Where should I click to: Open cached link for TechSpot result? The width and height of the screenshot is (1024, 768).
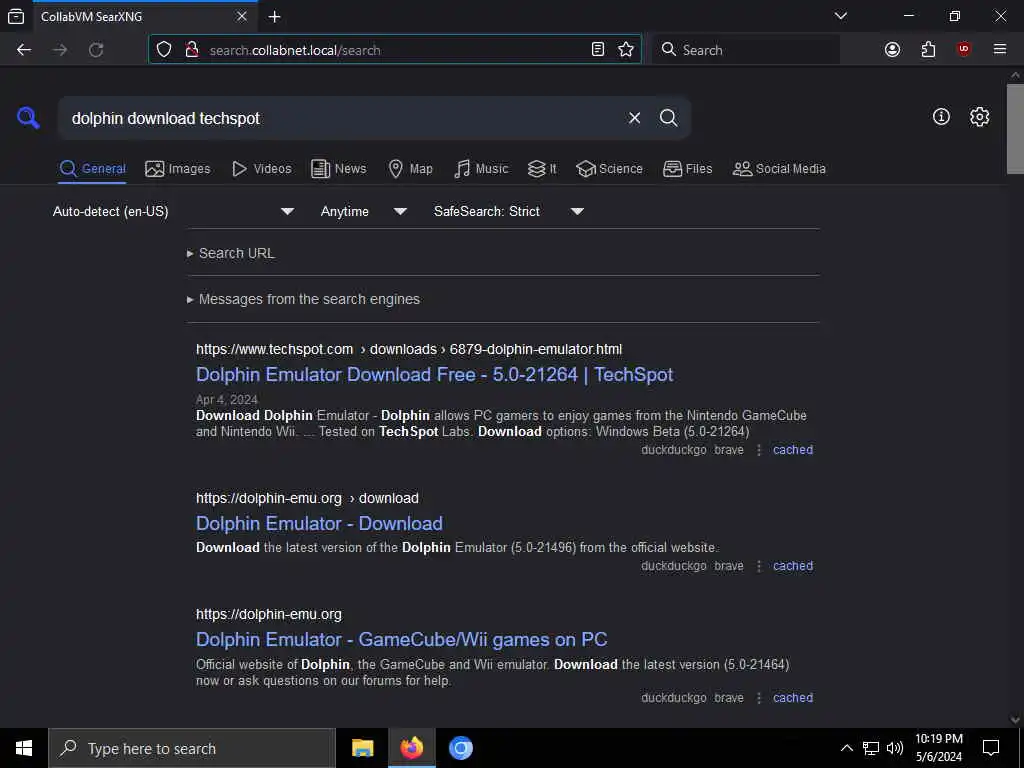coord(793,449)
